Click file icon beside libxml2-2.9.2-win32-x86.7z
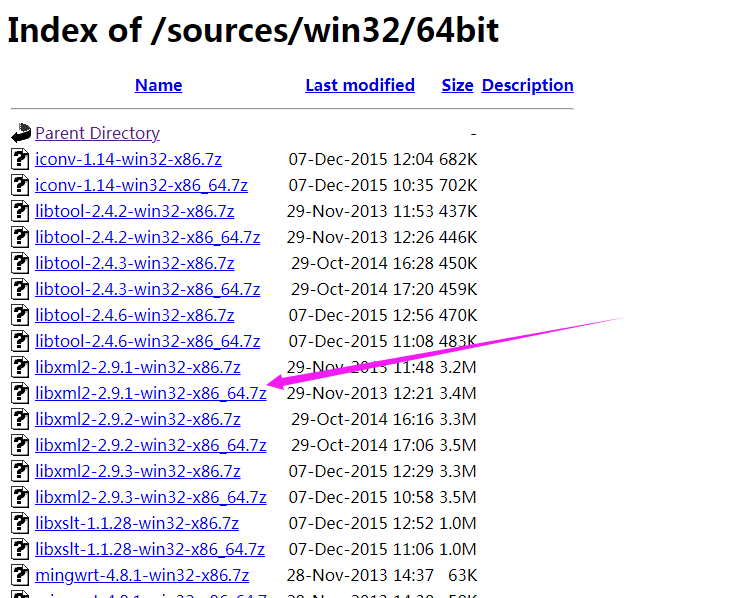Image resolution: width=731 pixels, height=598 pixels. (20, 419)
